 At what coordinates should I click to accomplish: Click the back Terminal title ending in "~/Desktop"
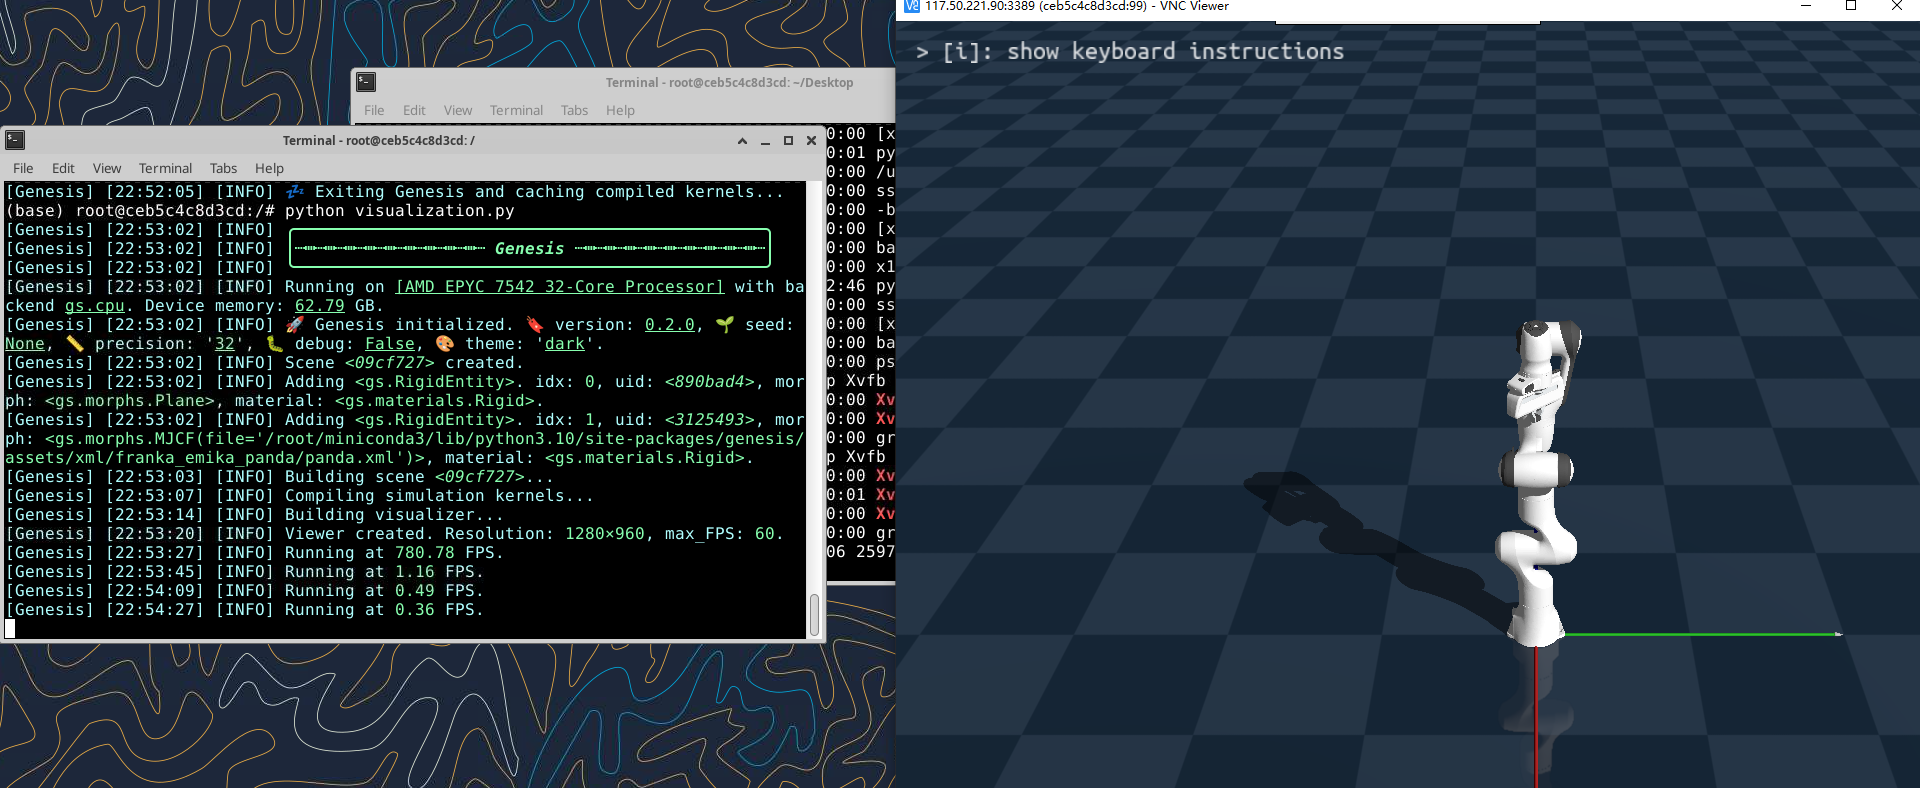729,83
